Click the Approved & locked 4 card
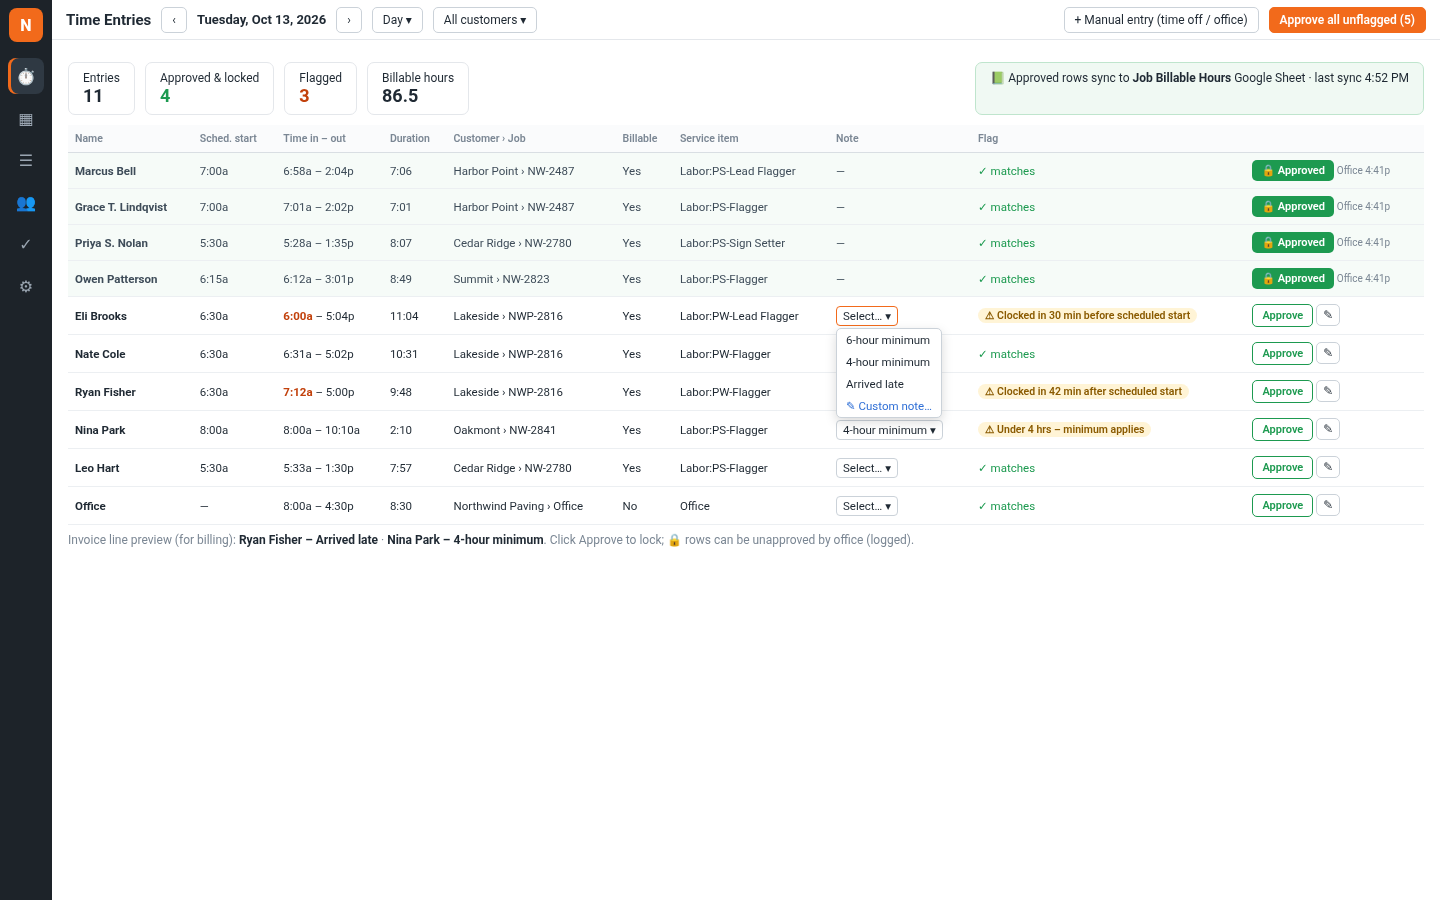 point(209,88)
